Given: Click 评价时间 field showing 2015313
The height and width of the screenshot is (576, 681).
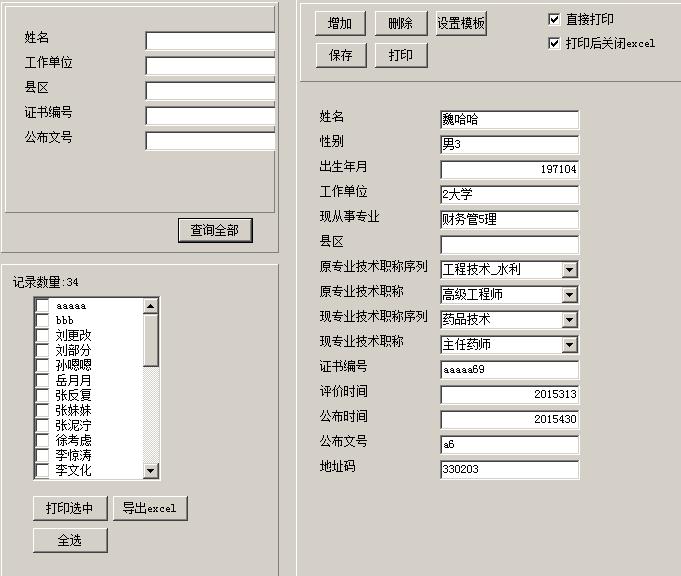Looking at the screenshot, I should [509, 394].
